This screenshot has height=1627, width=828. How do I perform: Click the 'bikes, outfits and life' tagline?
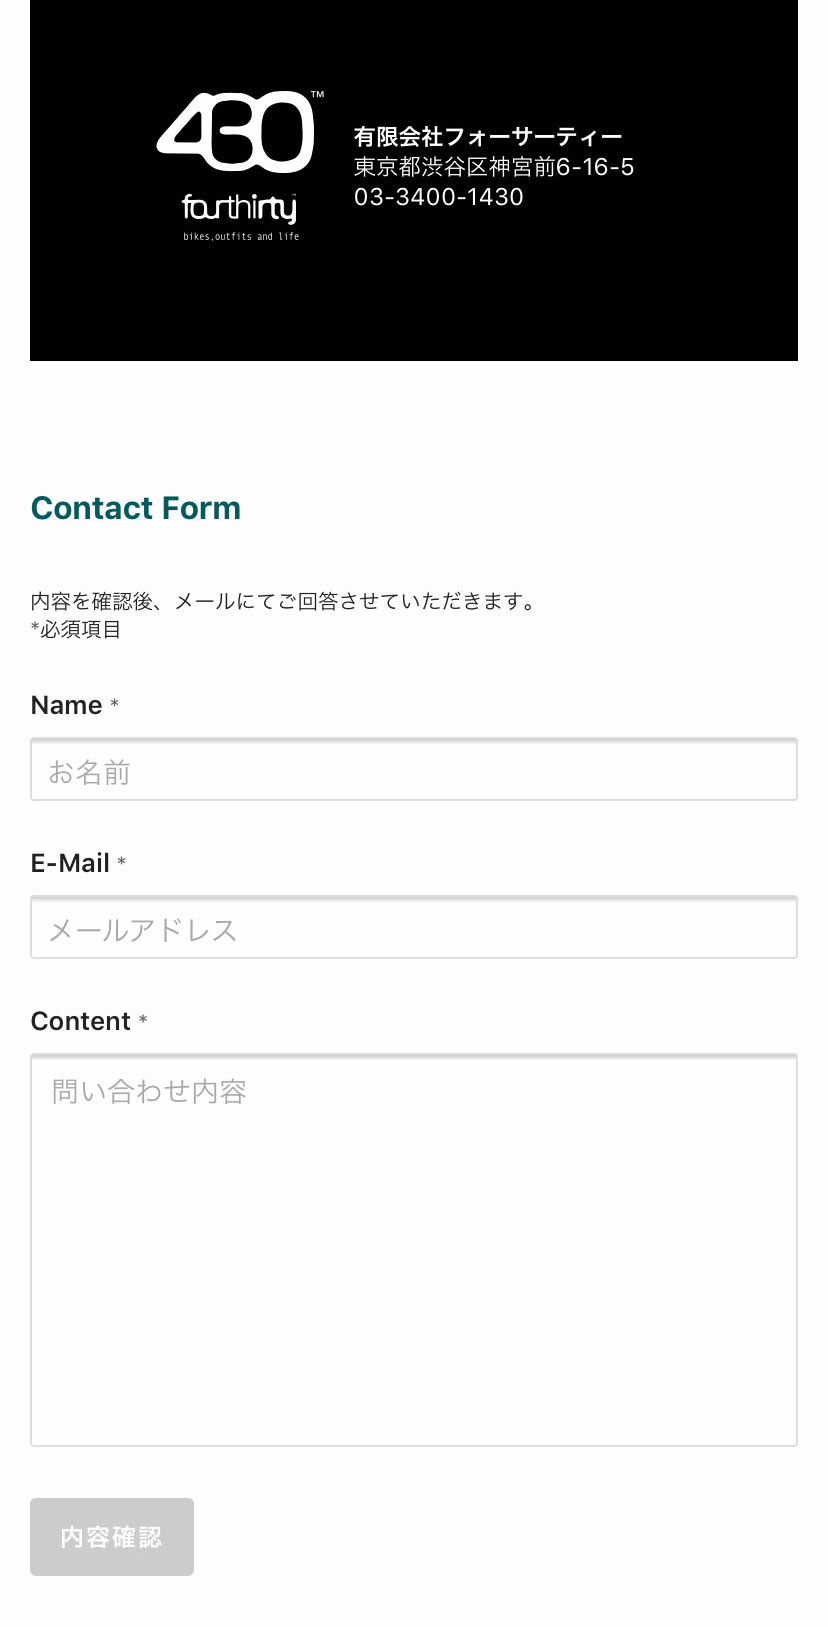[241, 237]
